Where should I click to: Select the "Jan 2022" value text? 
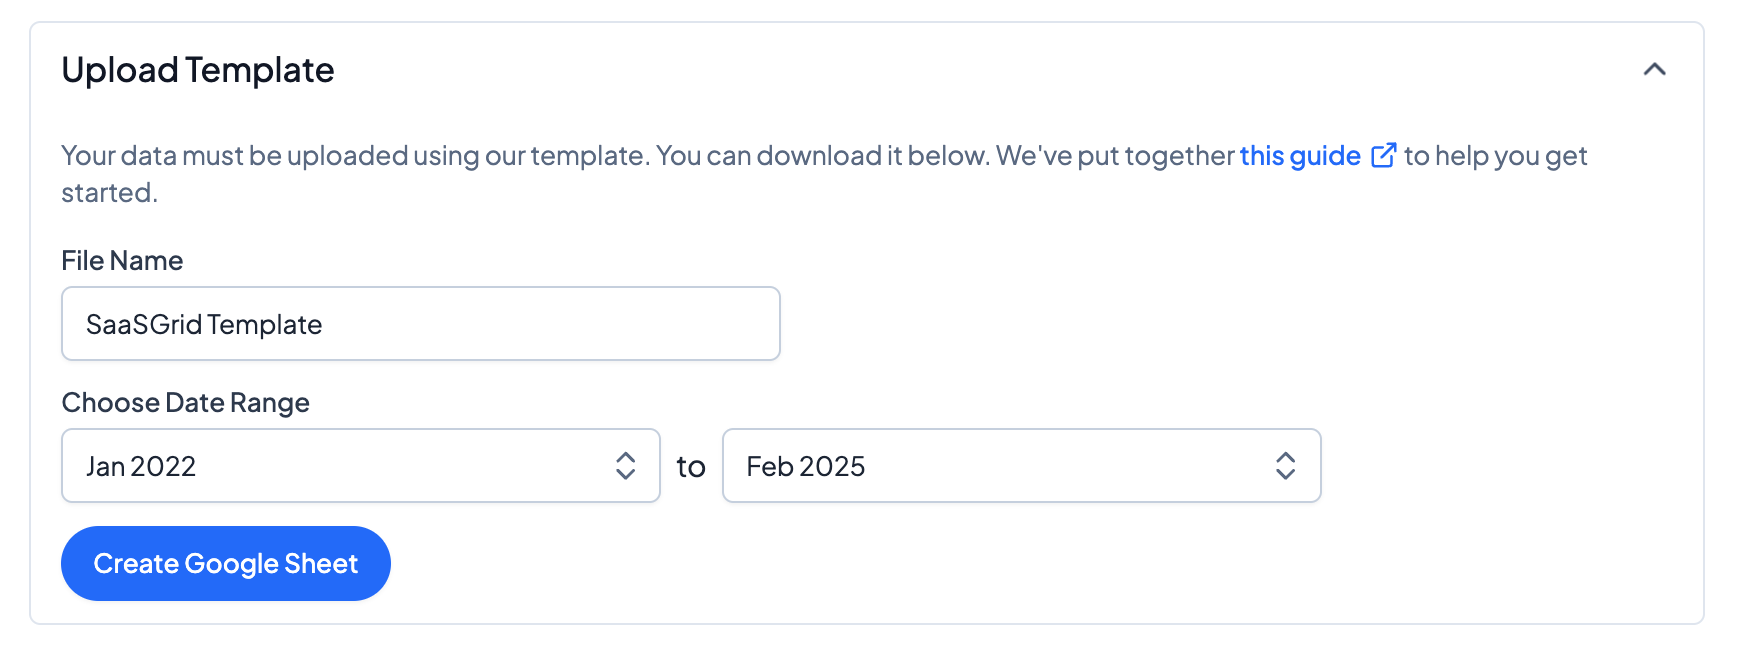click(141, 467)
